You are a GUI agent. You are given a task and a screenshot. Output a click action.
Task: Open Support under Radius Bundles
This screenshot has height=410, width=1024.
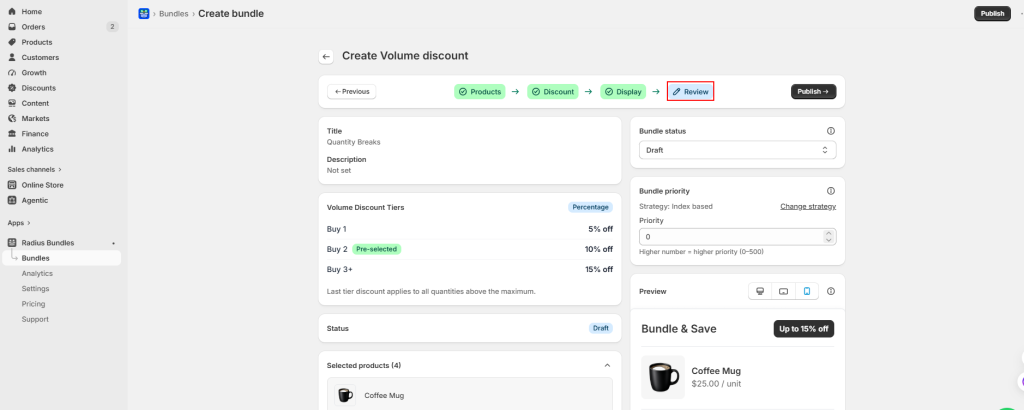35,319
